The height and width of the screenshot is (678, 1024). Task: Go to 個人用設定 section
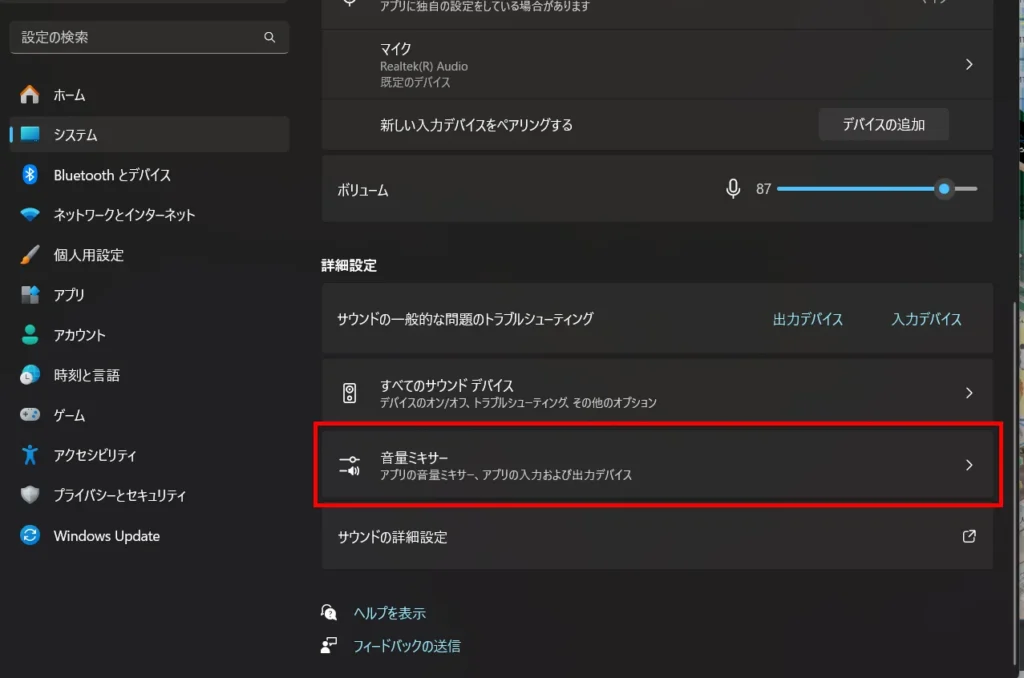pyautogui.click(x=88, y=255)
